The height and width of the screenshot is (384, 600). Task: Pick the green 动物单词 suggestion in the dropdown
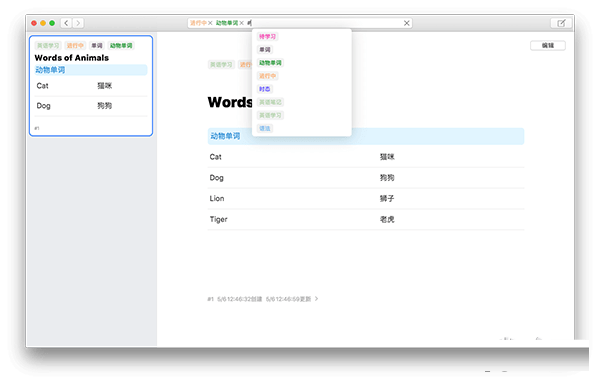[x=270, y=63]
